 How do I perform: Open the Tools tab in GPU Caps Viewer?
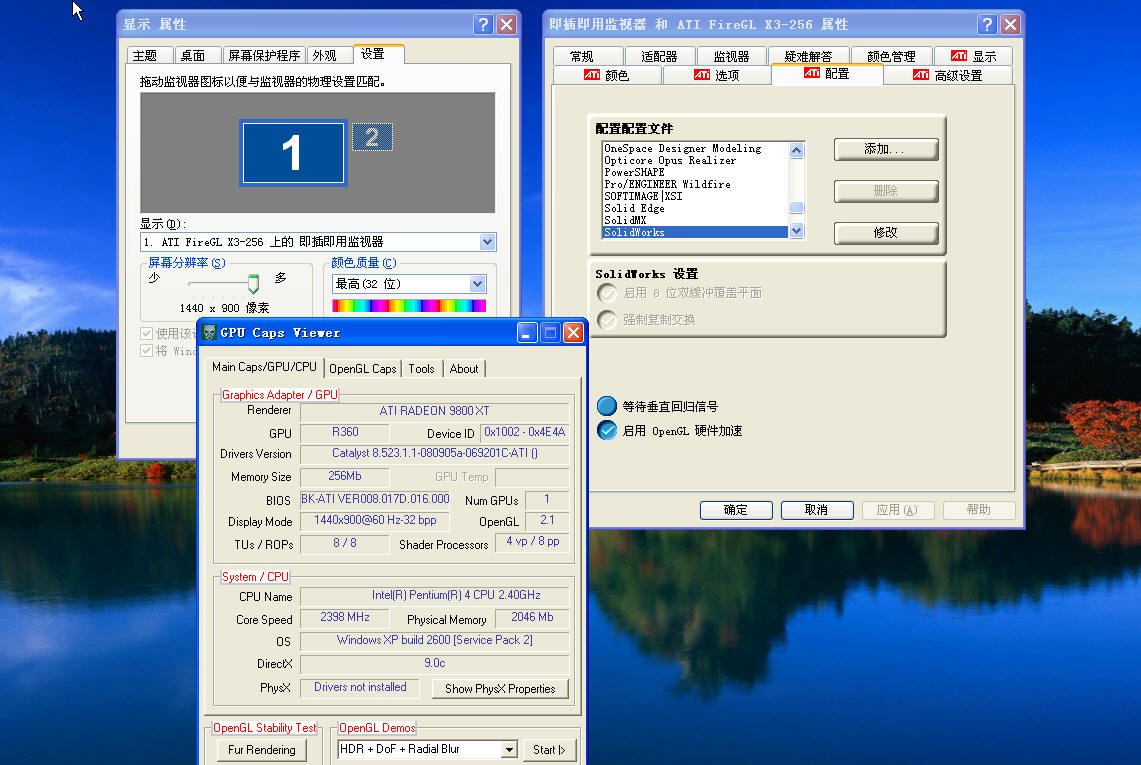421,369
